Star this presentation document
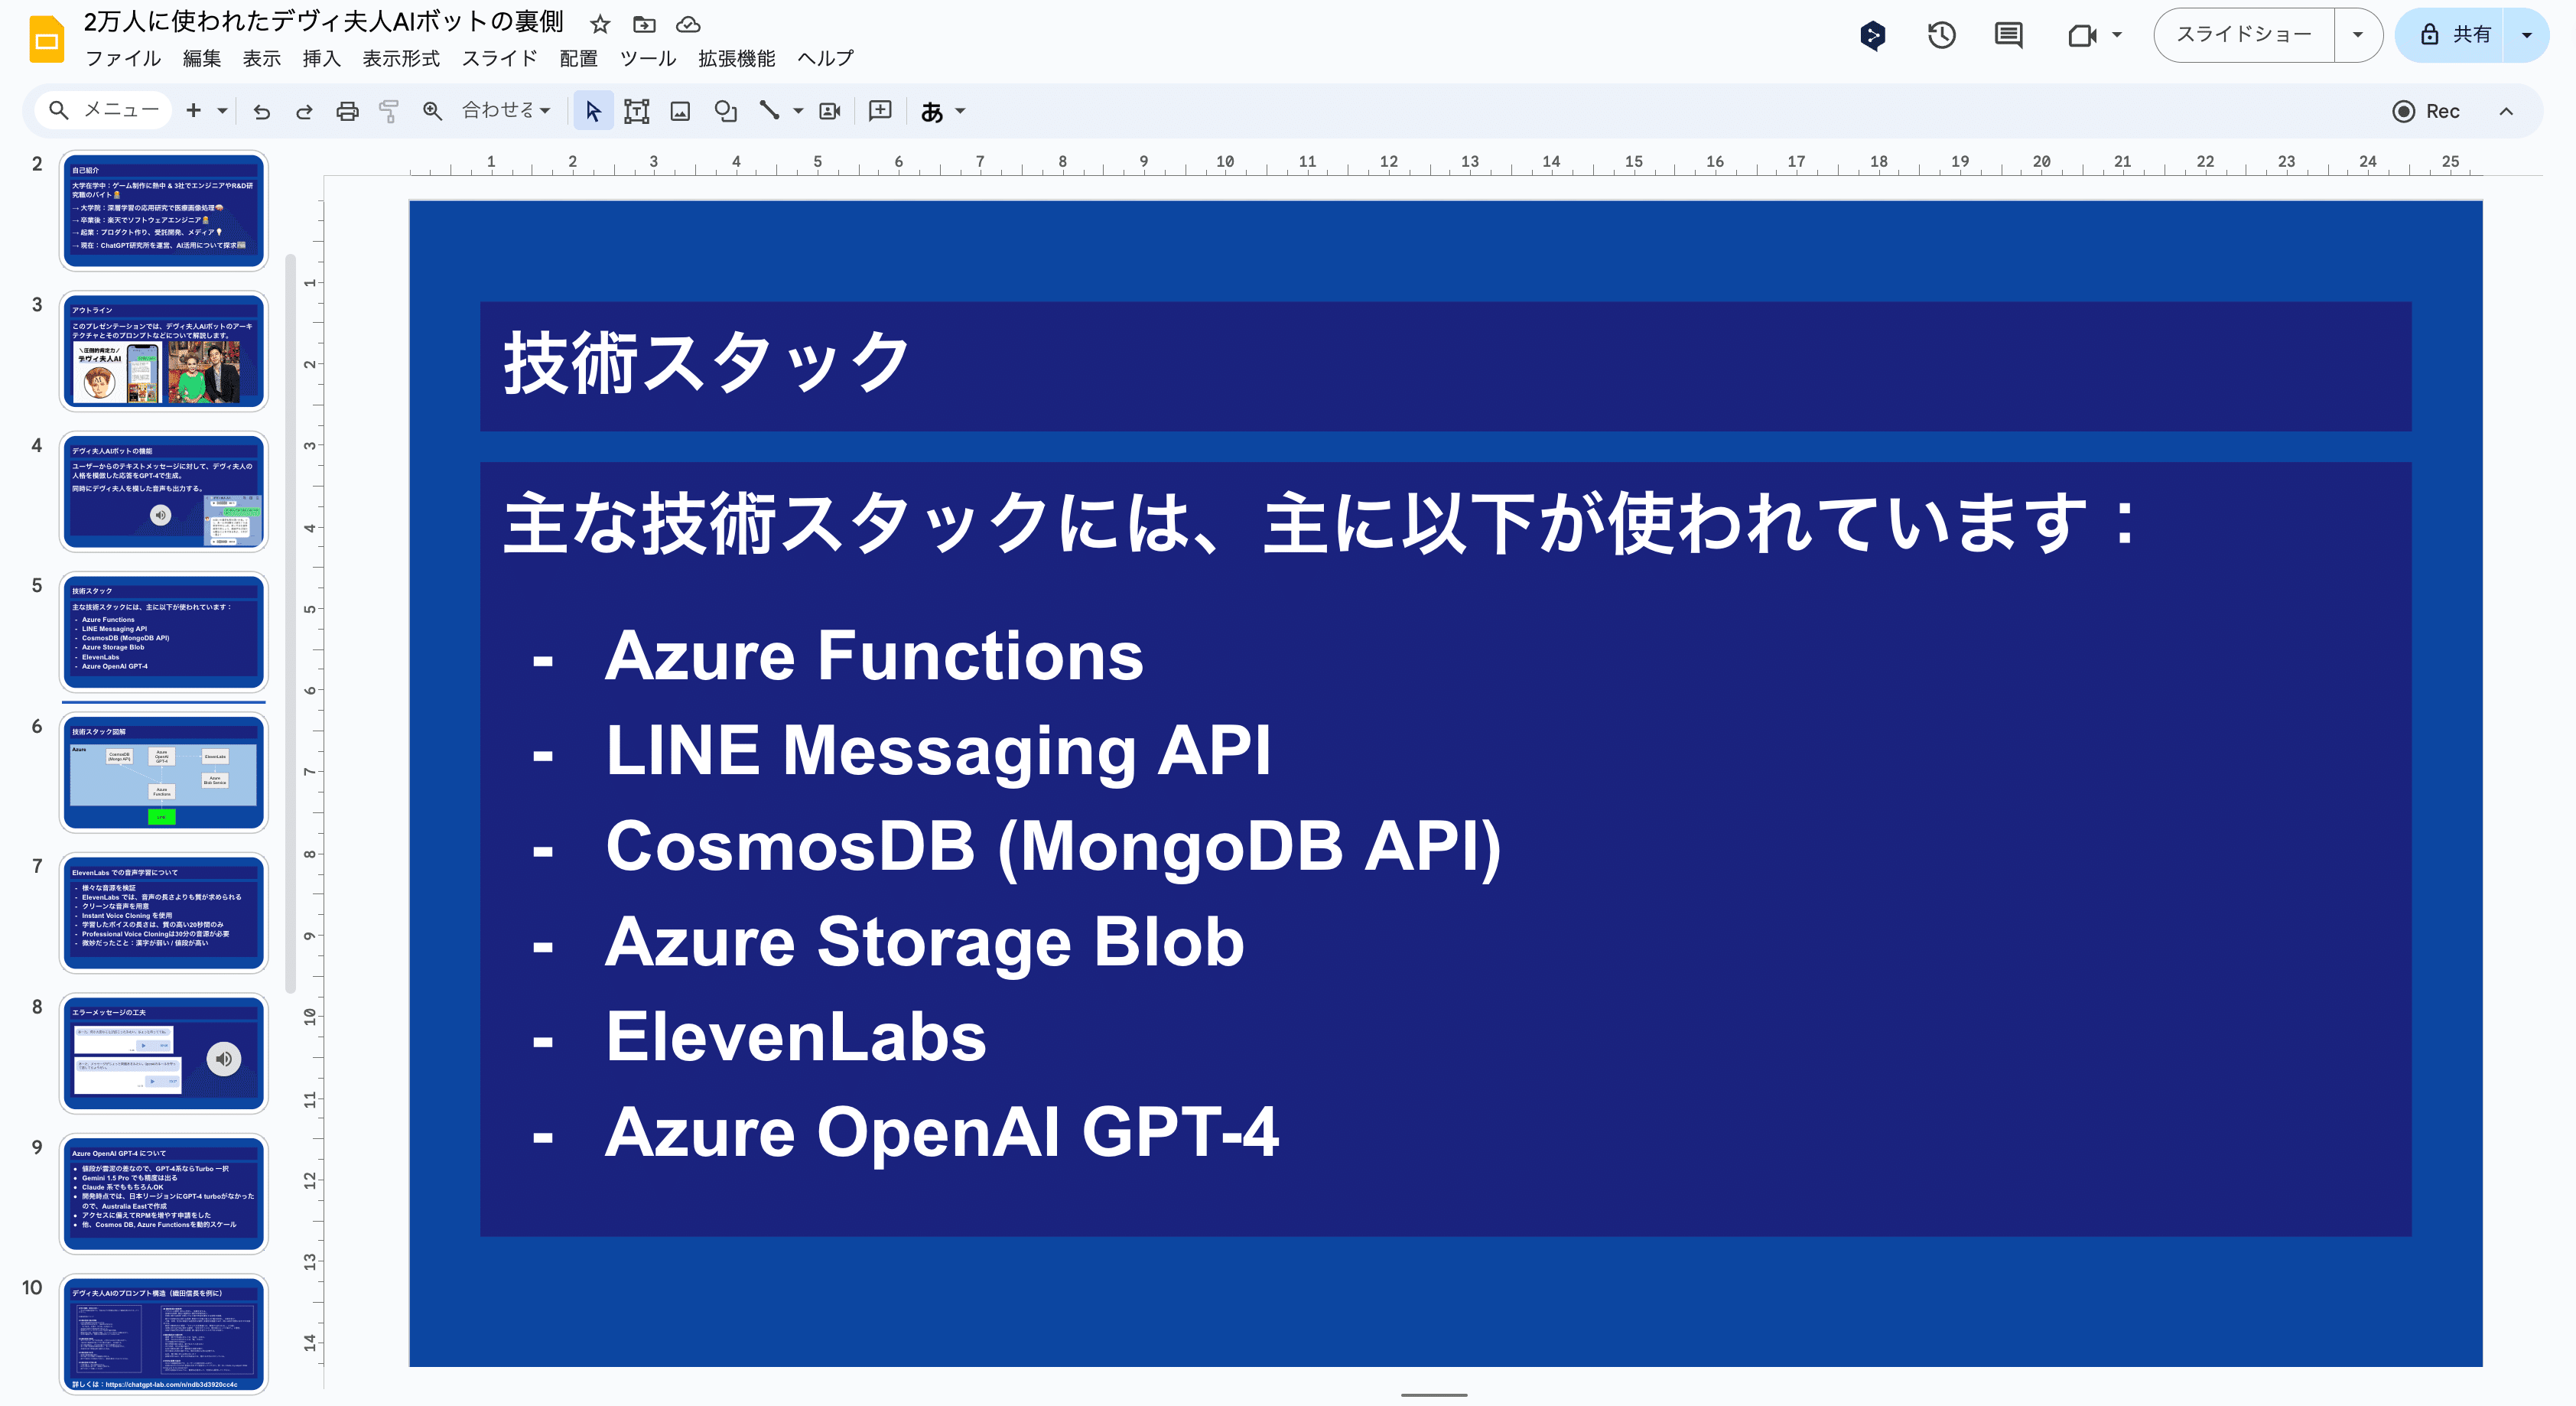 coord(600,24)
